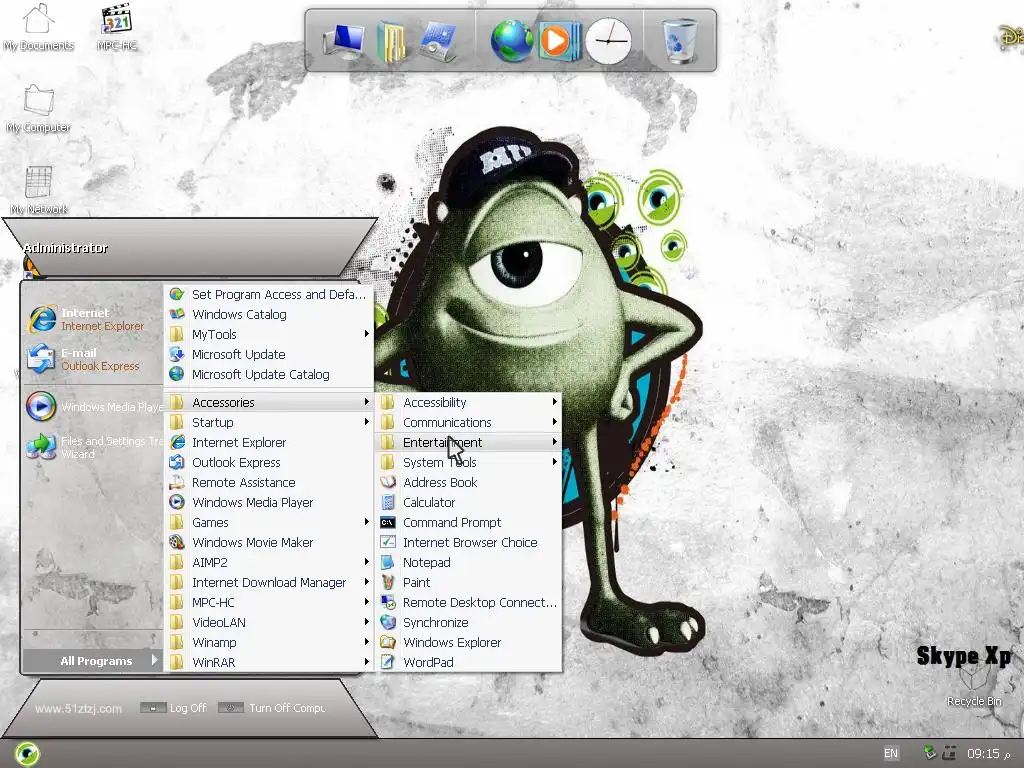Expand the Accessibility submenu
The height and width of the screenshot is (768, 1024).
tap(469, 402)
